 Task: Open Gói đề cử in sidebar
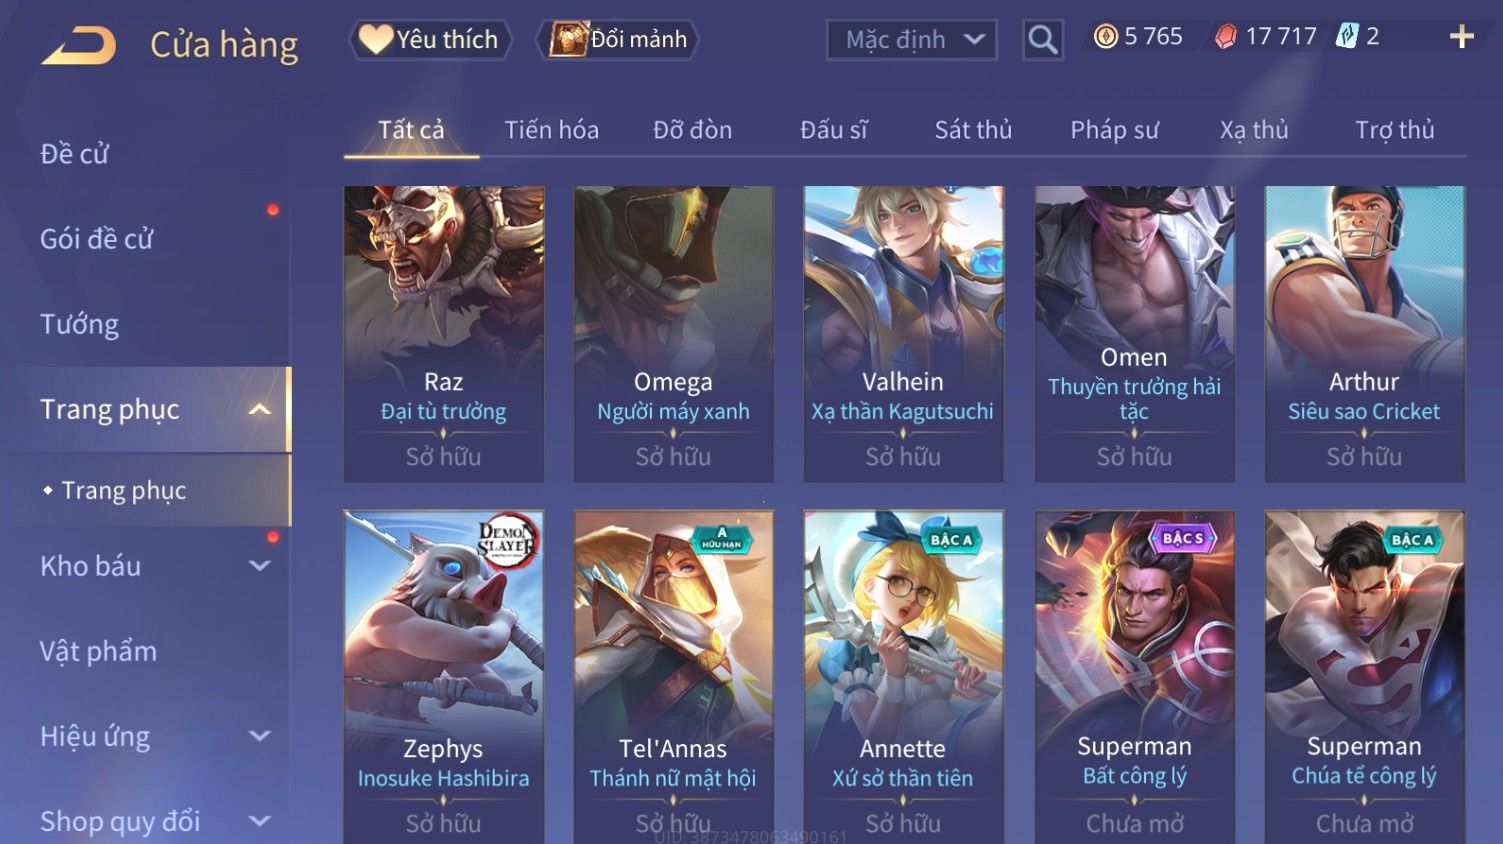[x=96, y=239]
